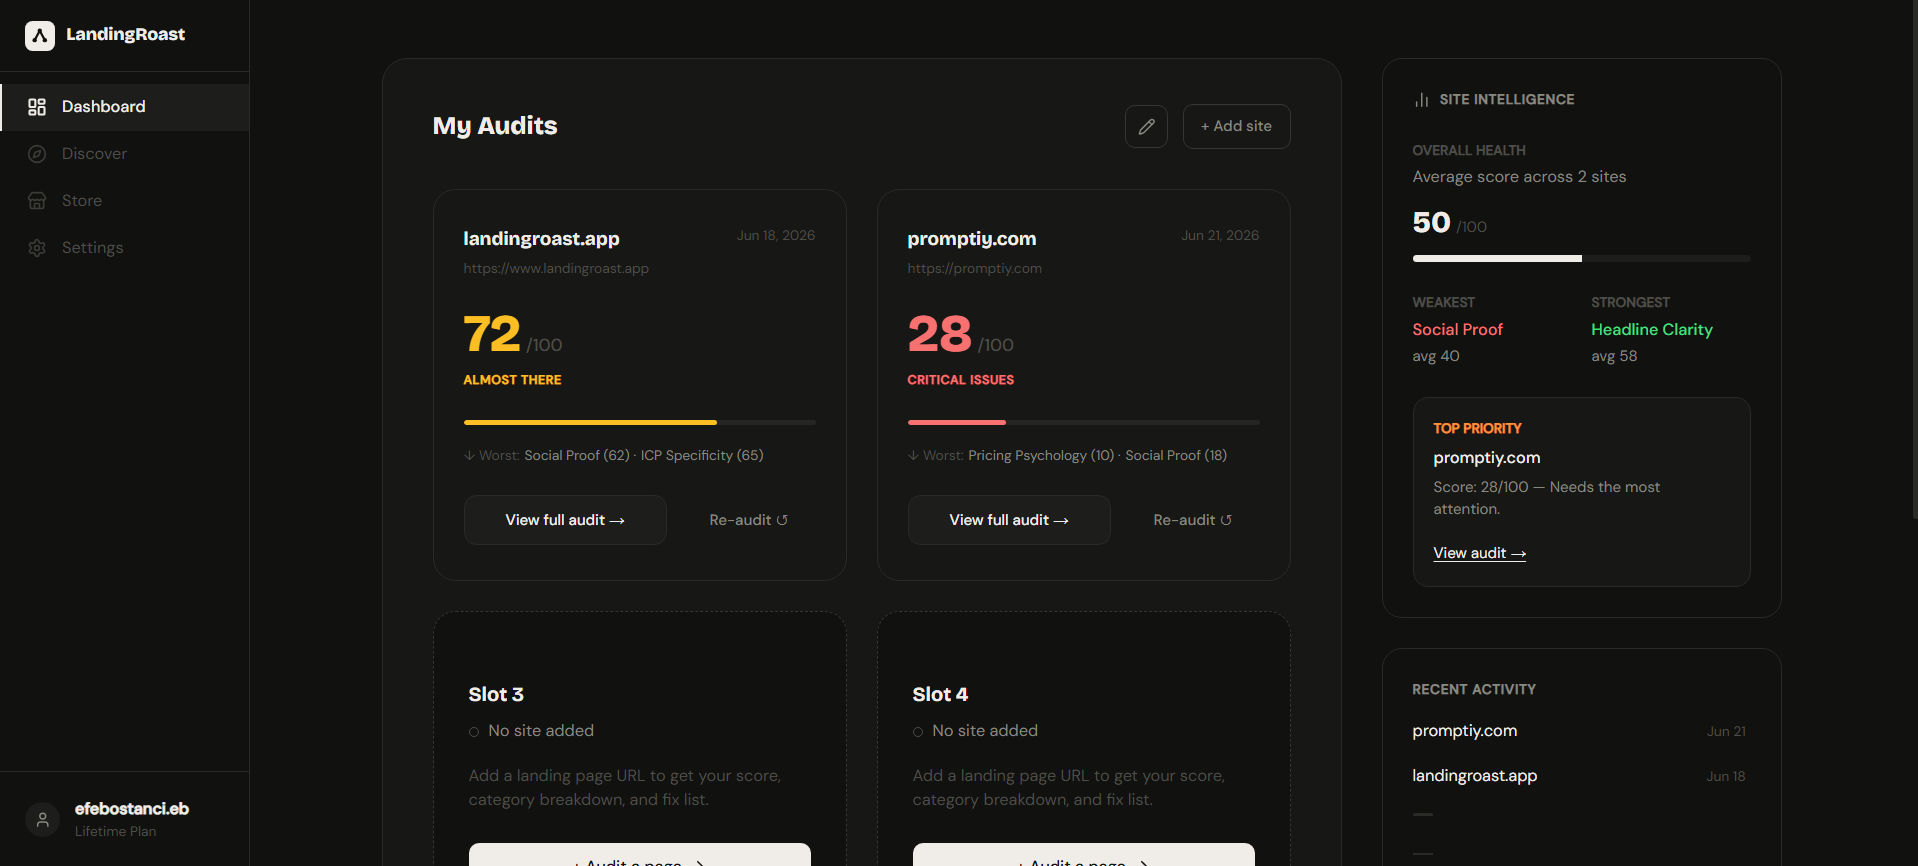Click Slot 3 Audit a page button
This screenshot has width=1918, height=866.
tap(640, 856)
